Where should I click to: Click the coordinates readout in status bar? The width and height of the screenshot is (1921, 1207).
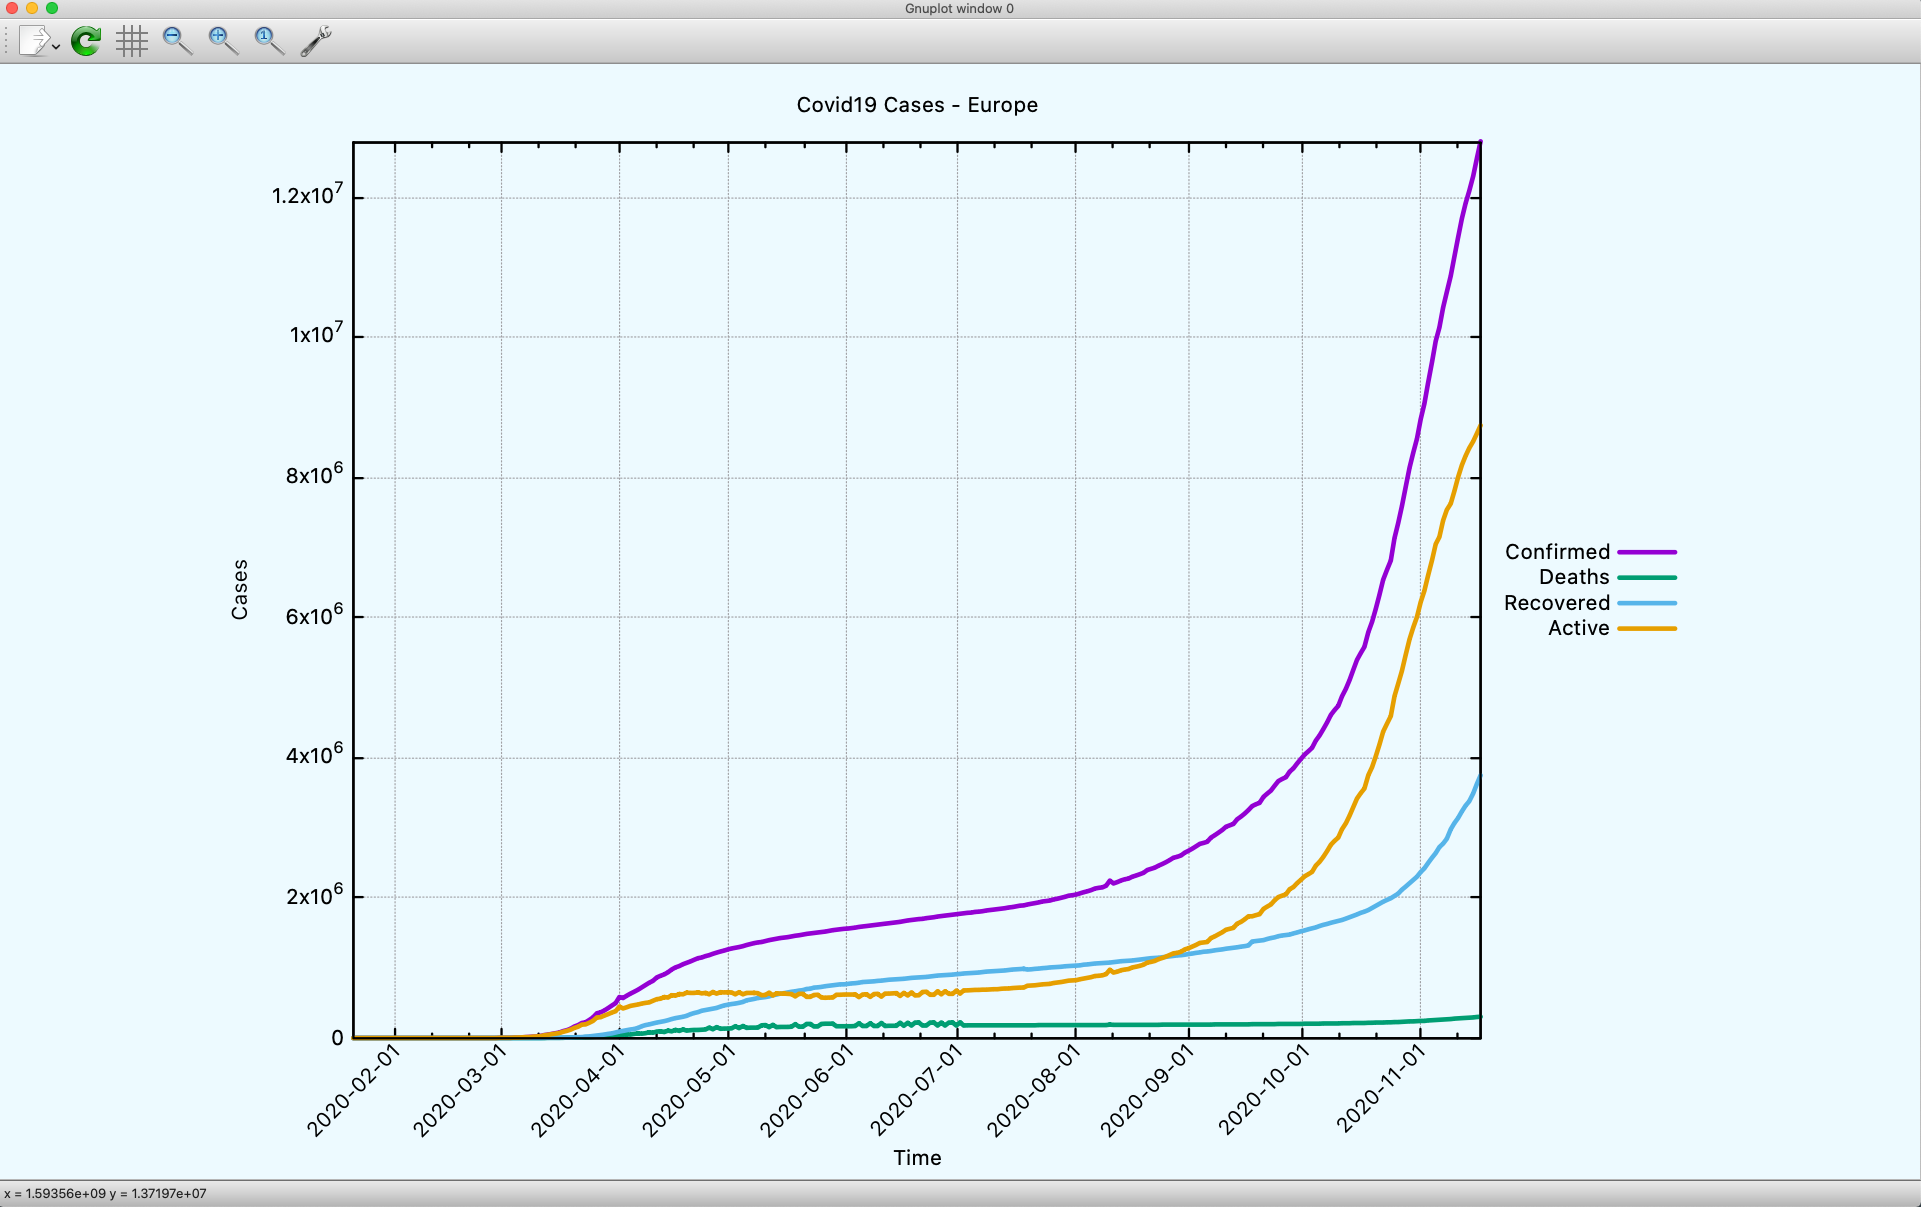[x=105, y=1193]
